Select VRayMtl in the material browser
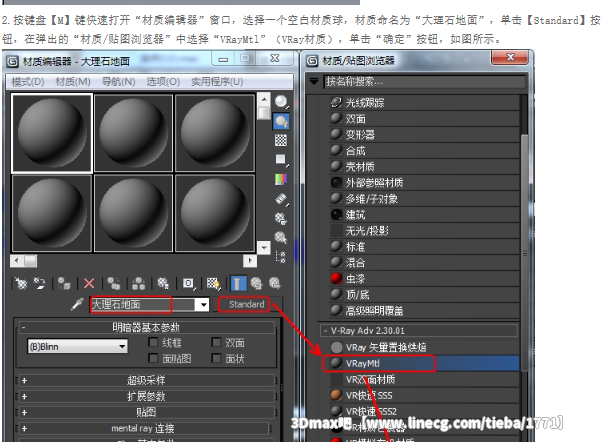Viewport: 603px width, 442px height. click(x=424, y=364)
